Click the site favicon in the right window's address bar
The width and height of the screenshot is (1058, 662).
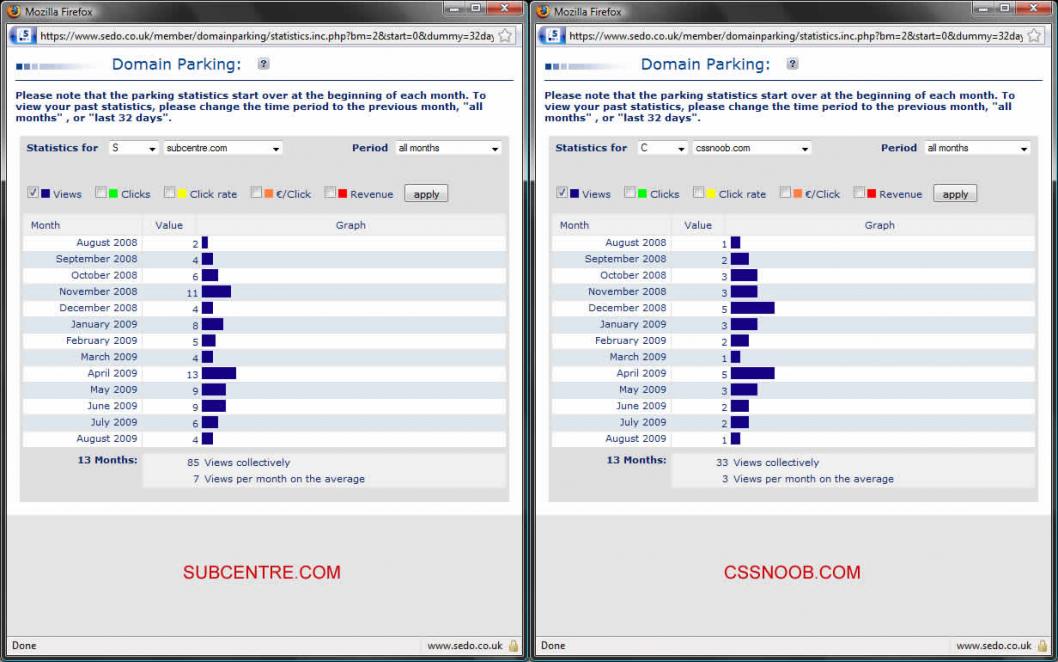[x=553, y=35]
